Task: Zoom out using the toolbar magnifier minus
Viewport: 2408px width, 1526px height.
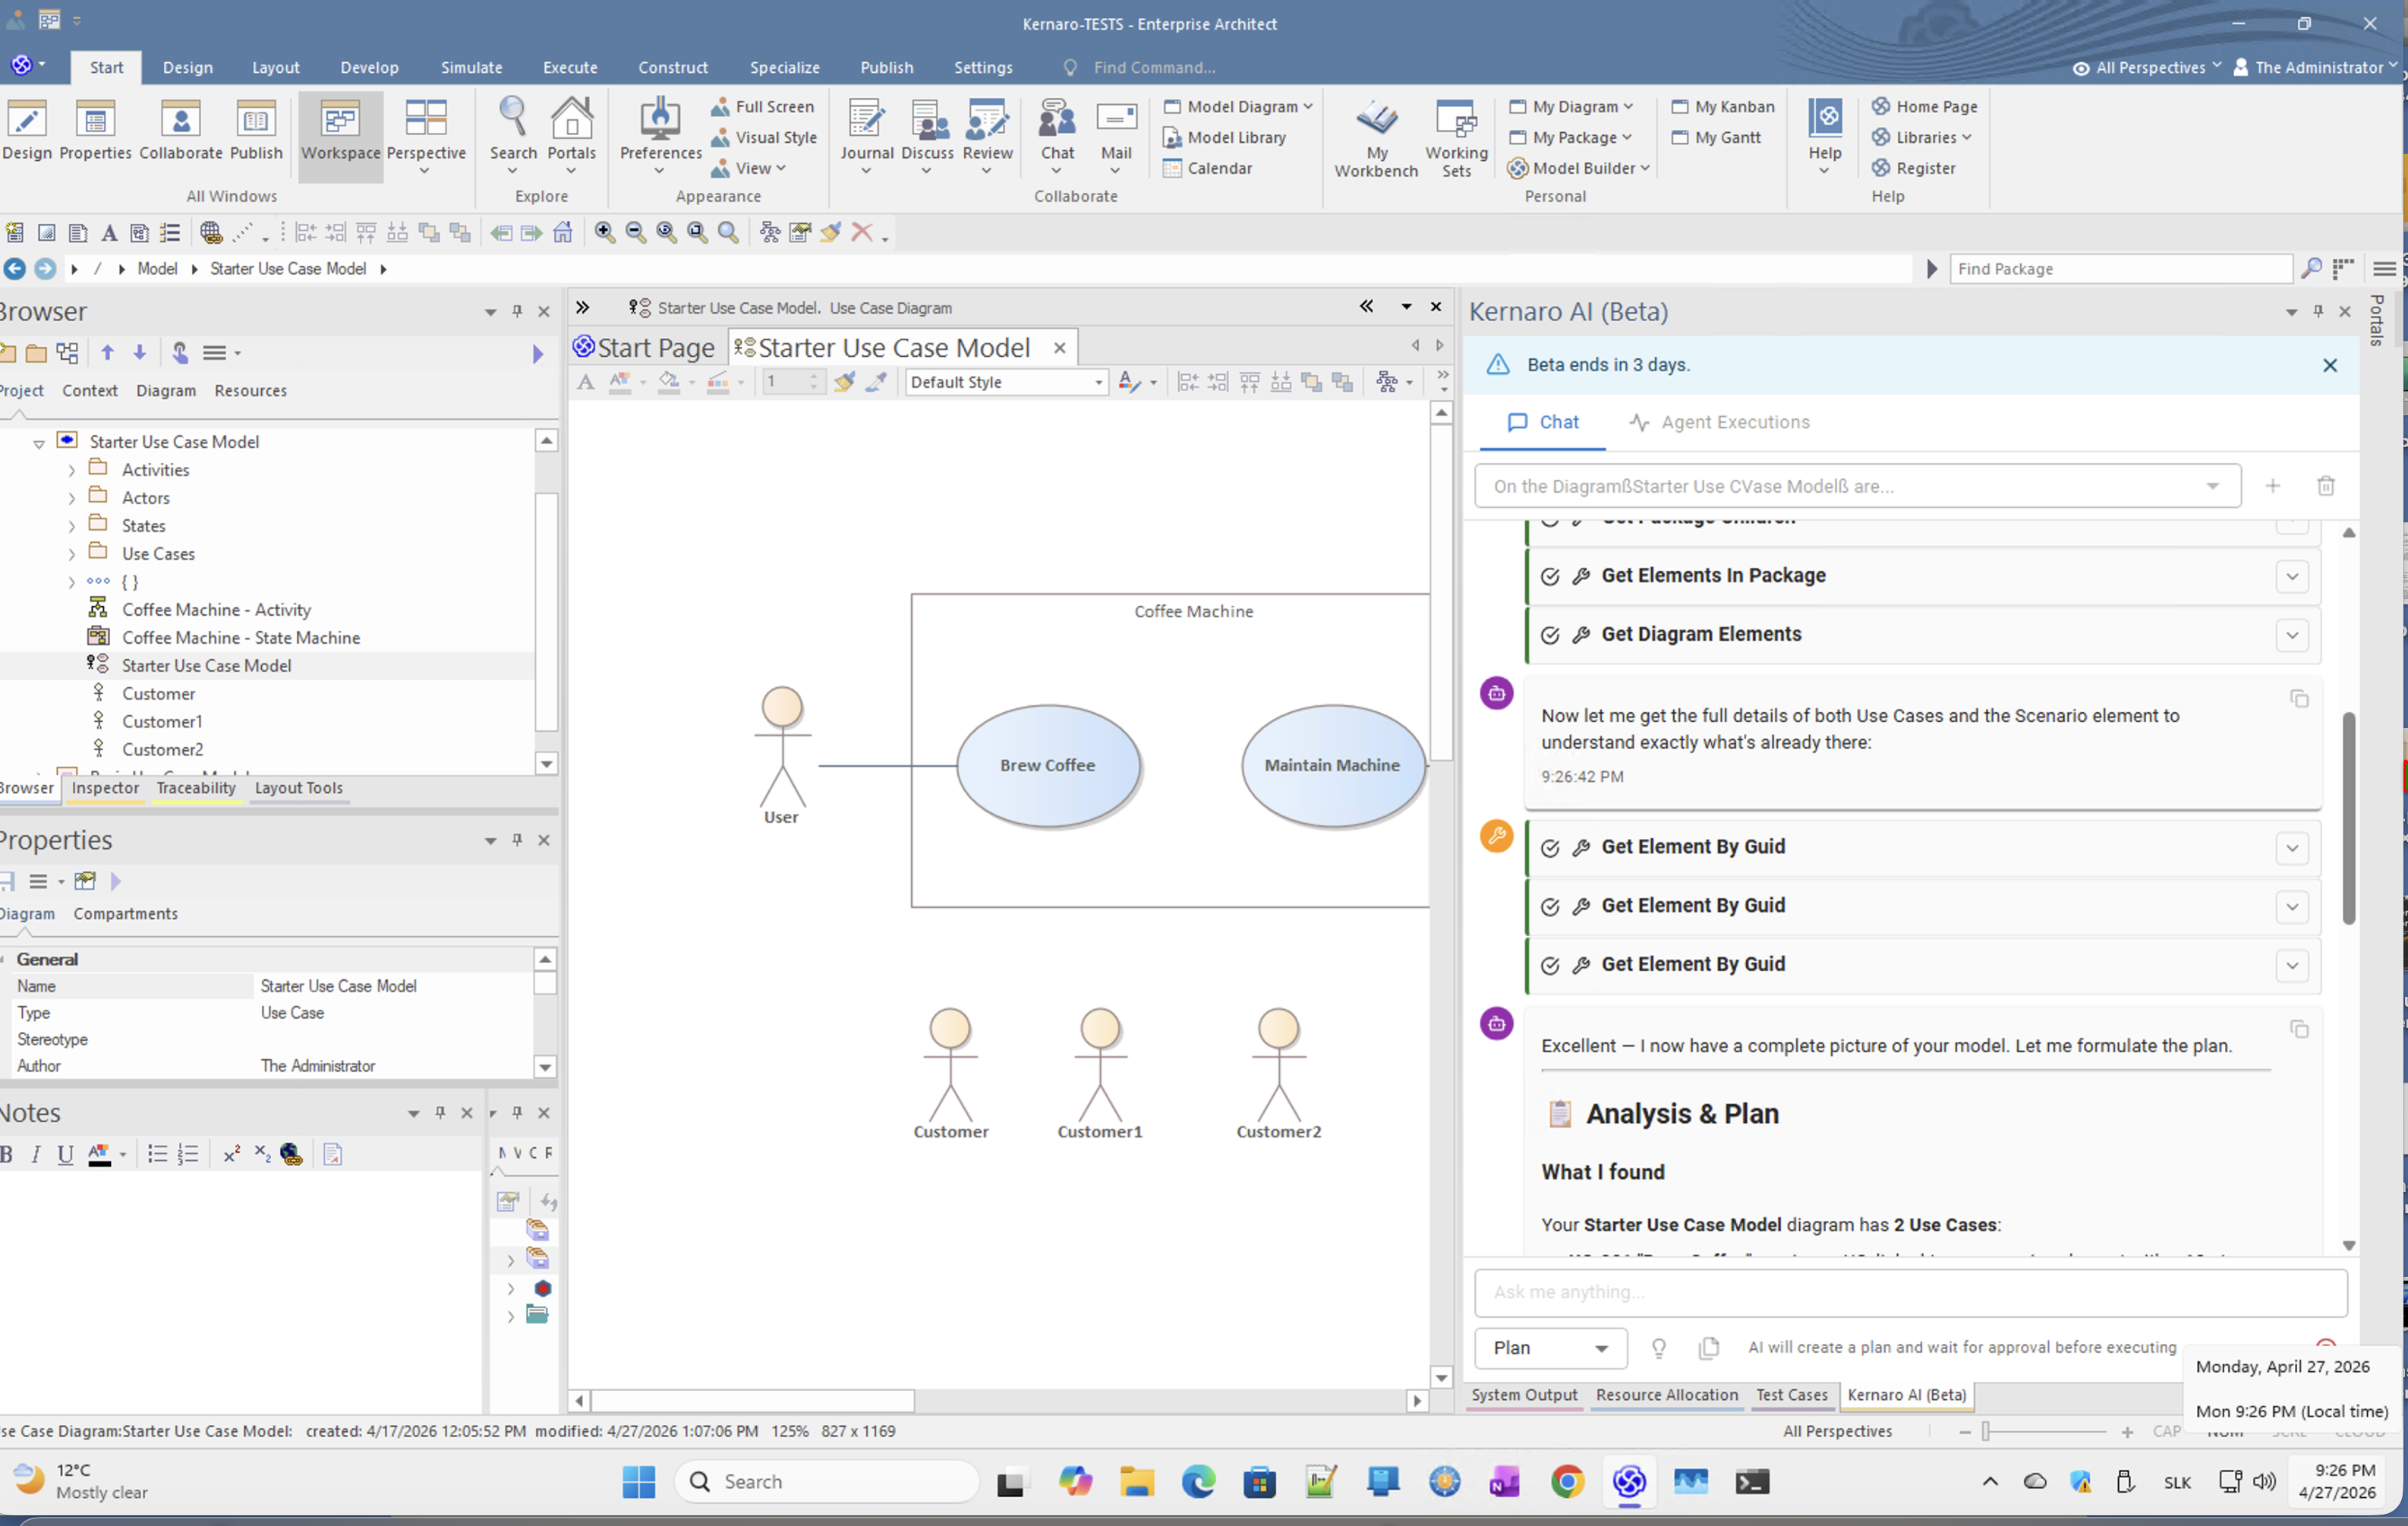Action: click(x=635, y=233)
